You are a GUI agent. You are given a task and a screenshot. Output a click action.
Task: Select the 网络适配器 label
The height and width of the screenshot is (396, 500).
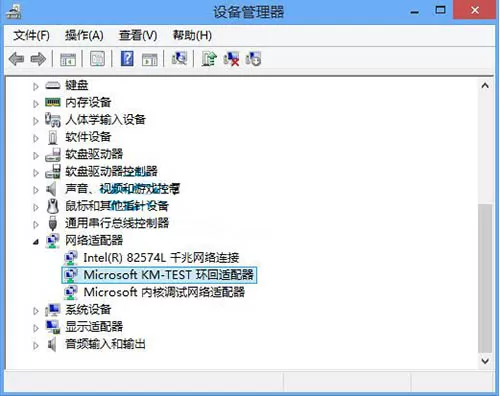click(94, 240)
